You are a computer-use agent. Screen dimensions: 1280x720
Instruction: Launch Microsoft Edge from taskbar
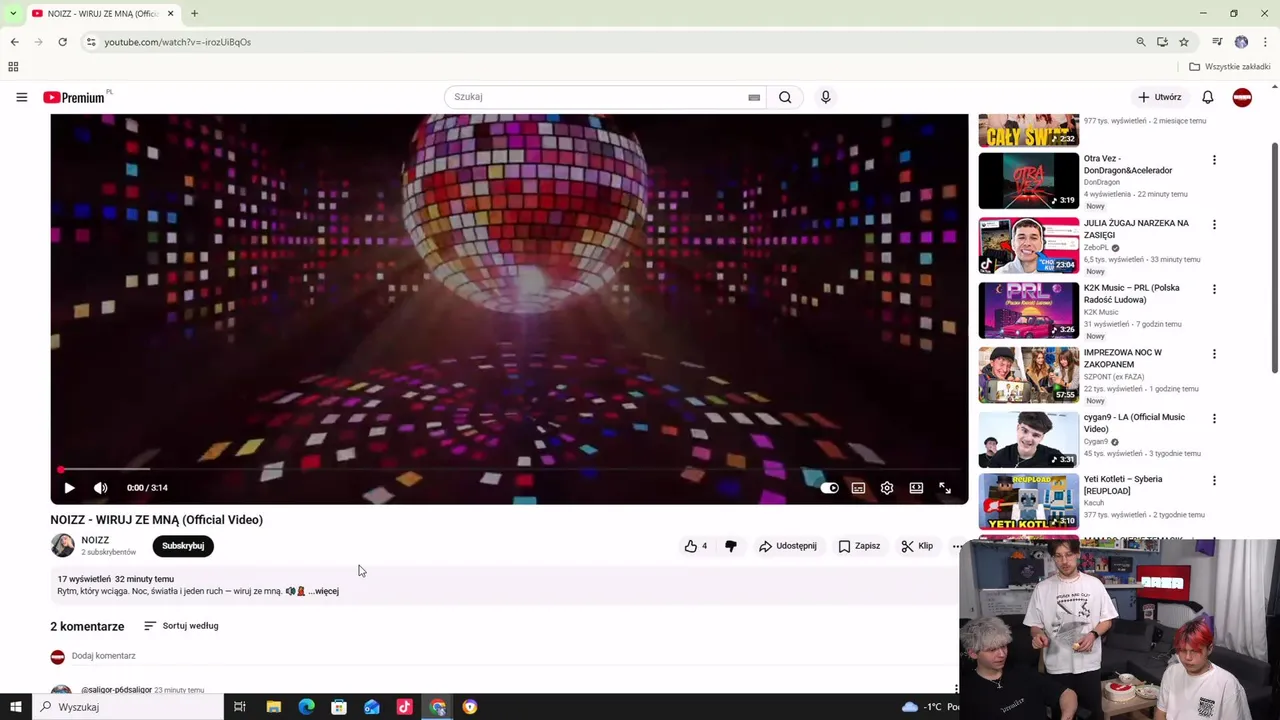click(x=306, y=707)
